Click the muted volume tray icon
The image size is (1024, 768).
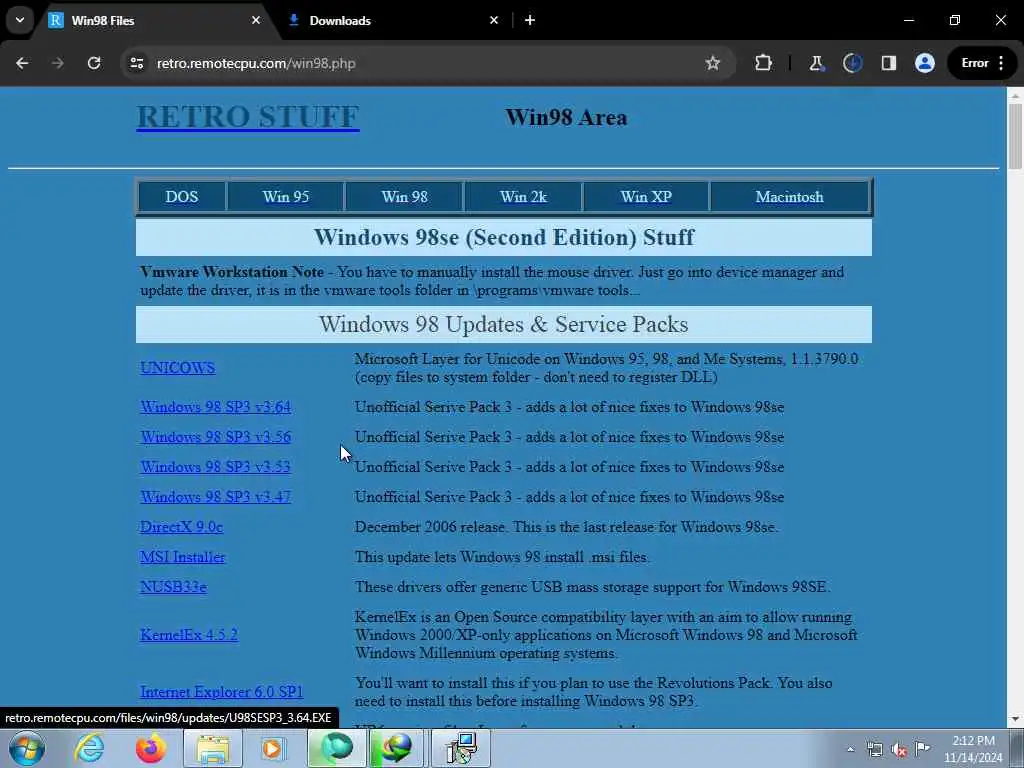[x=899, y=750]
